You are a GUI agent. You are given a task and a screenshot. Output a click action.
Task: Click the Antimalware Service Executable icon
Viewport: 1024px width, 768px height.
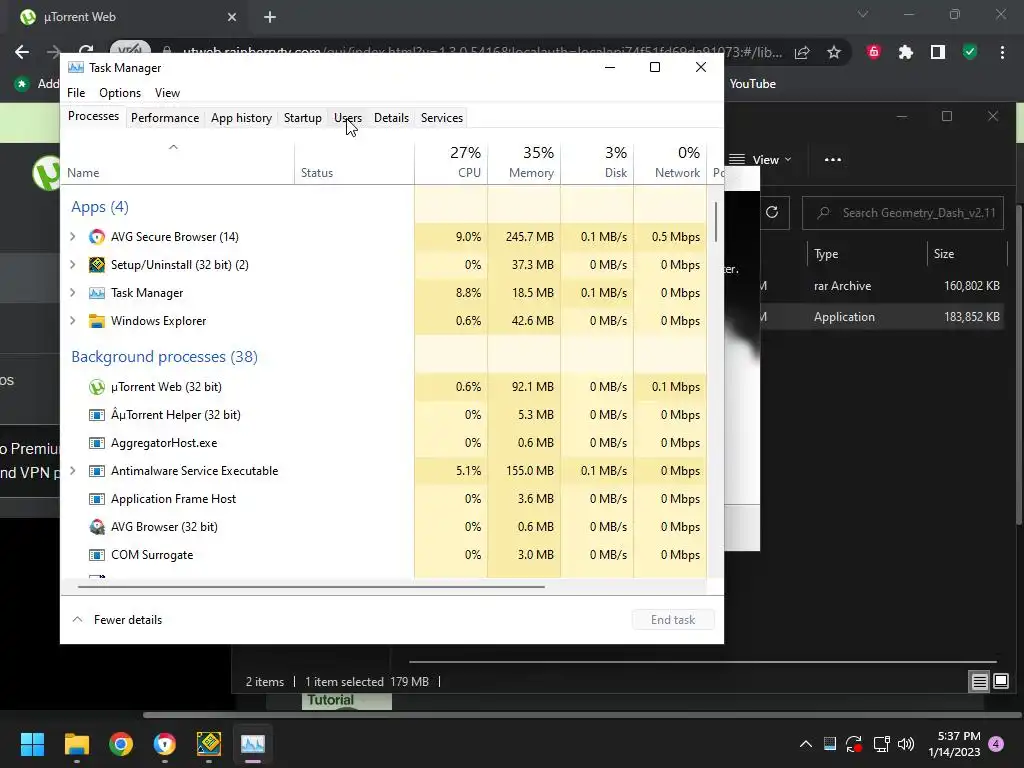[97, 472]
